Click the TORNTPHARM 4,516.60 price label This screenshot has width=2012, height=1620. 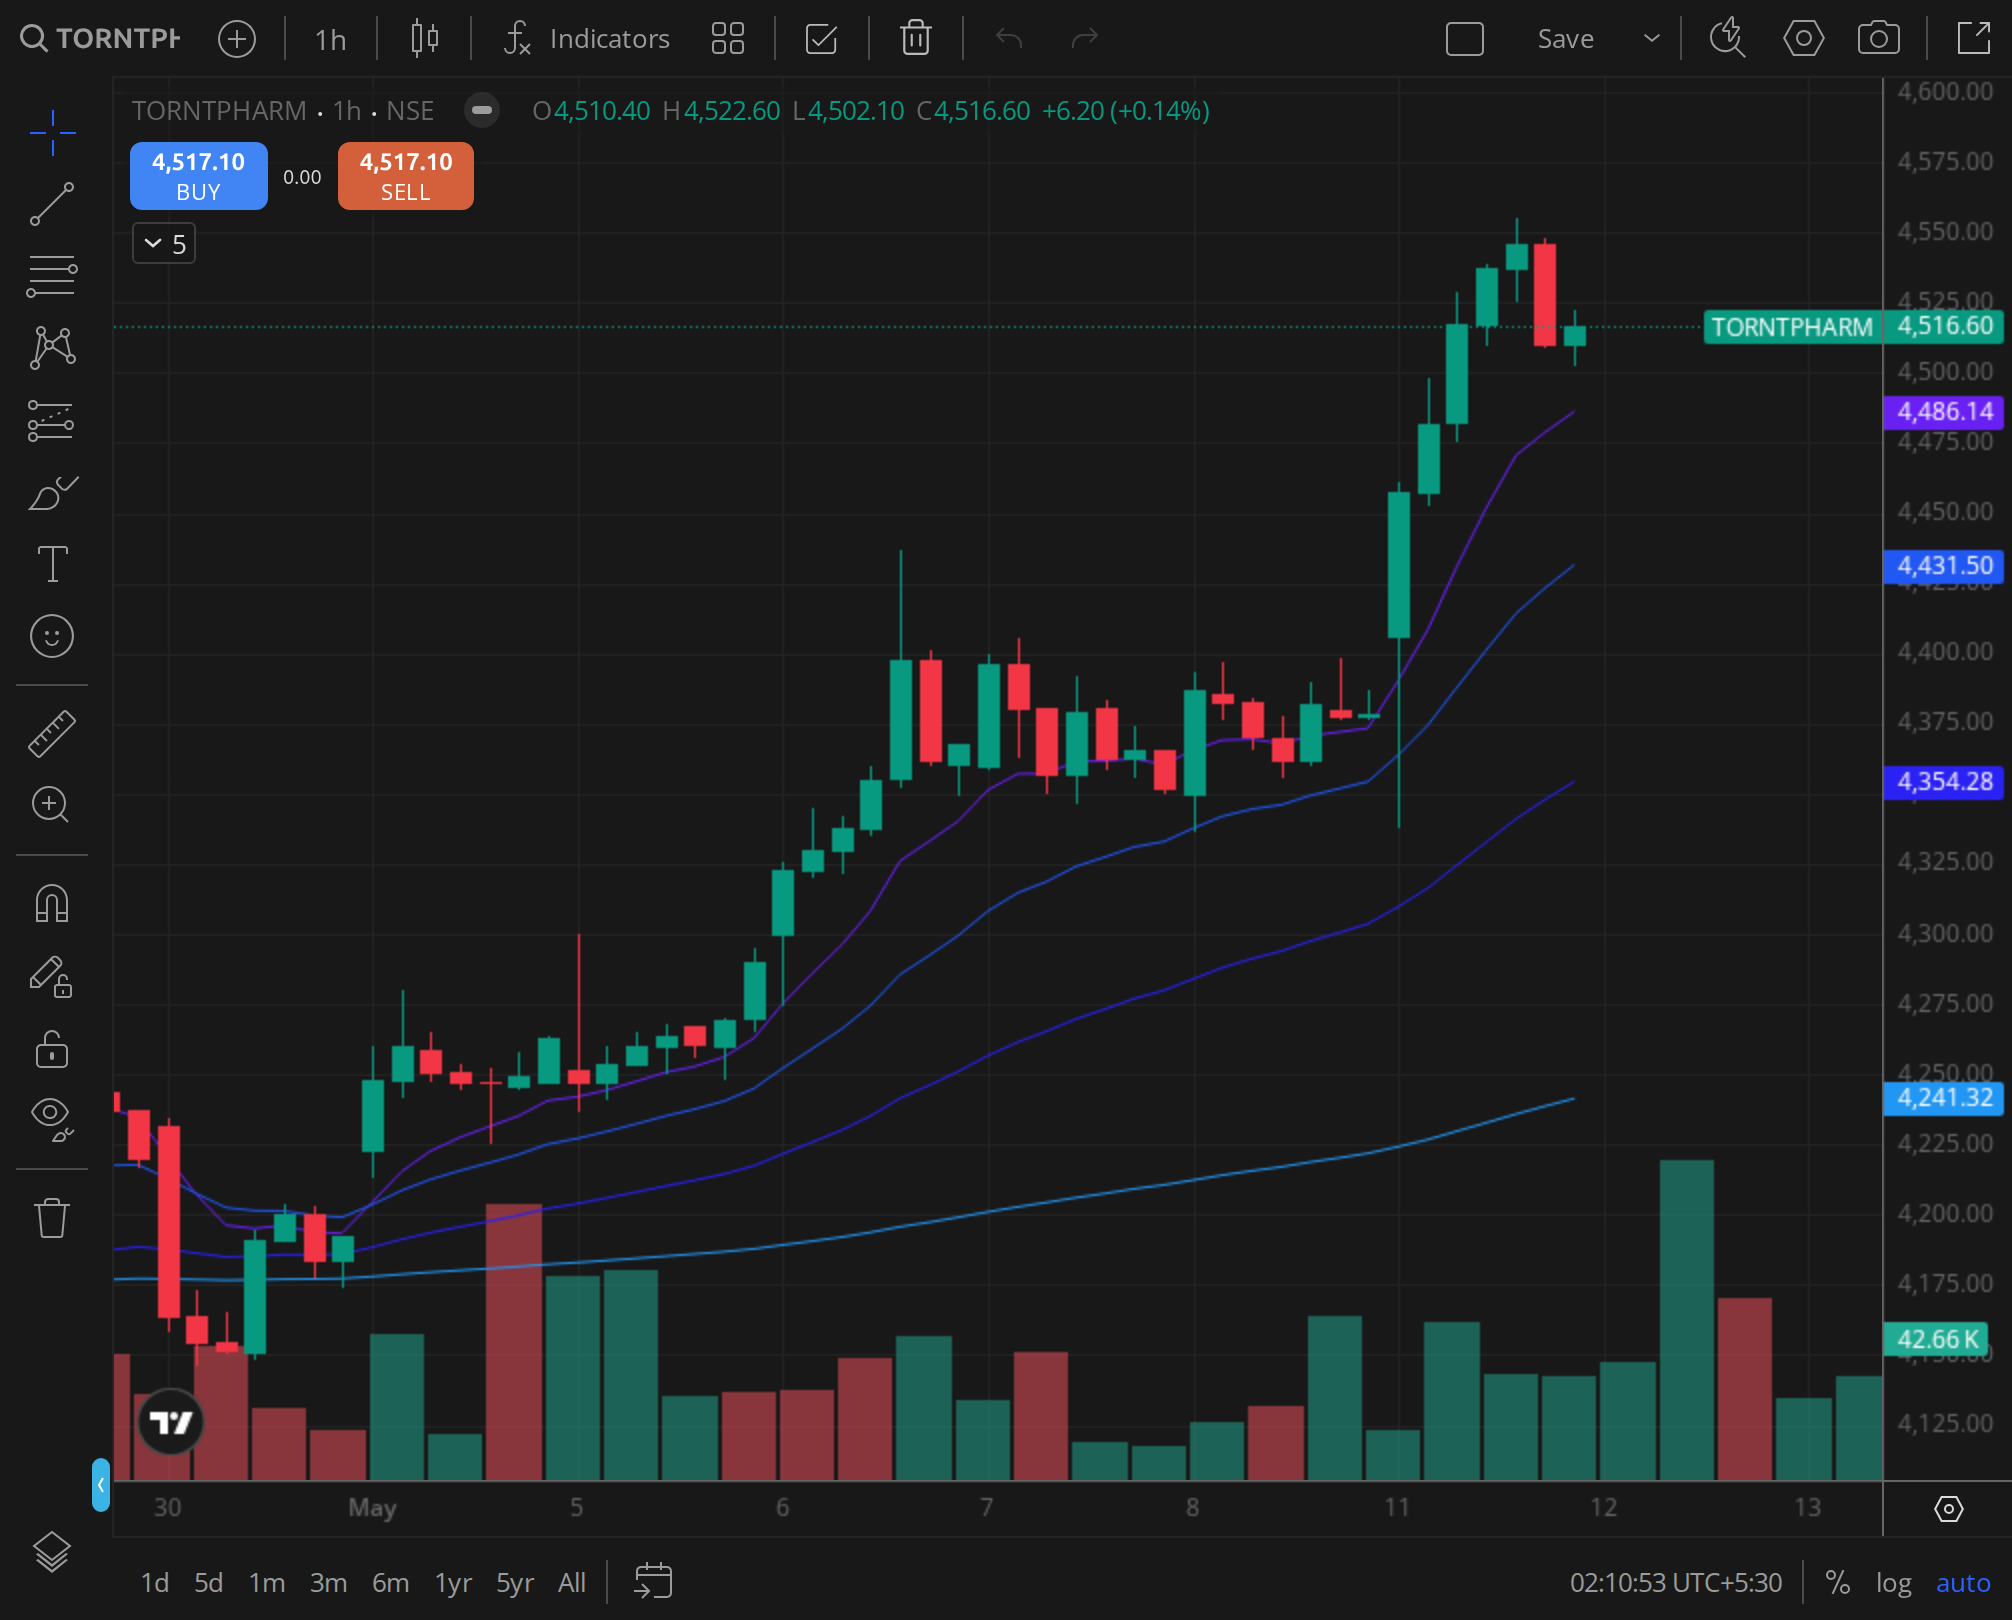pyautogui.click(x=1854, y=327)
